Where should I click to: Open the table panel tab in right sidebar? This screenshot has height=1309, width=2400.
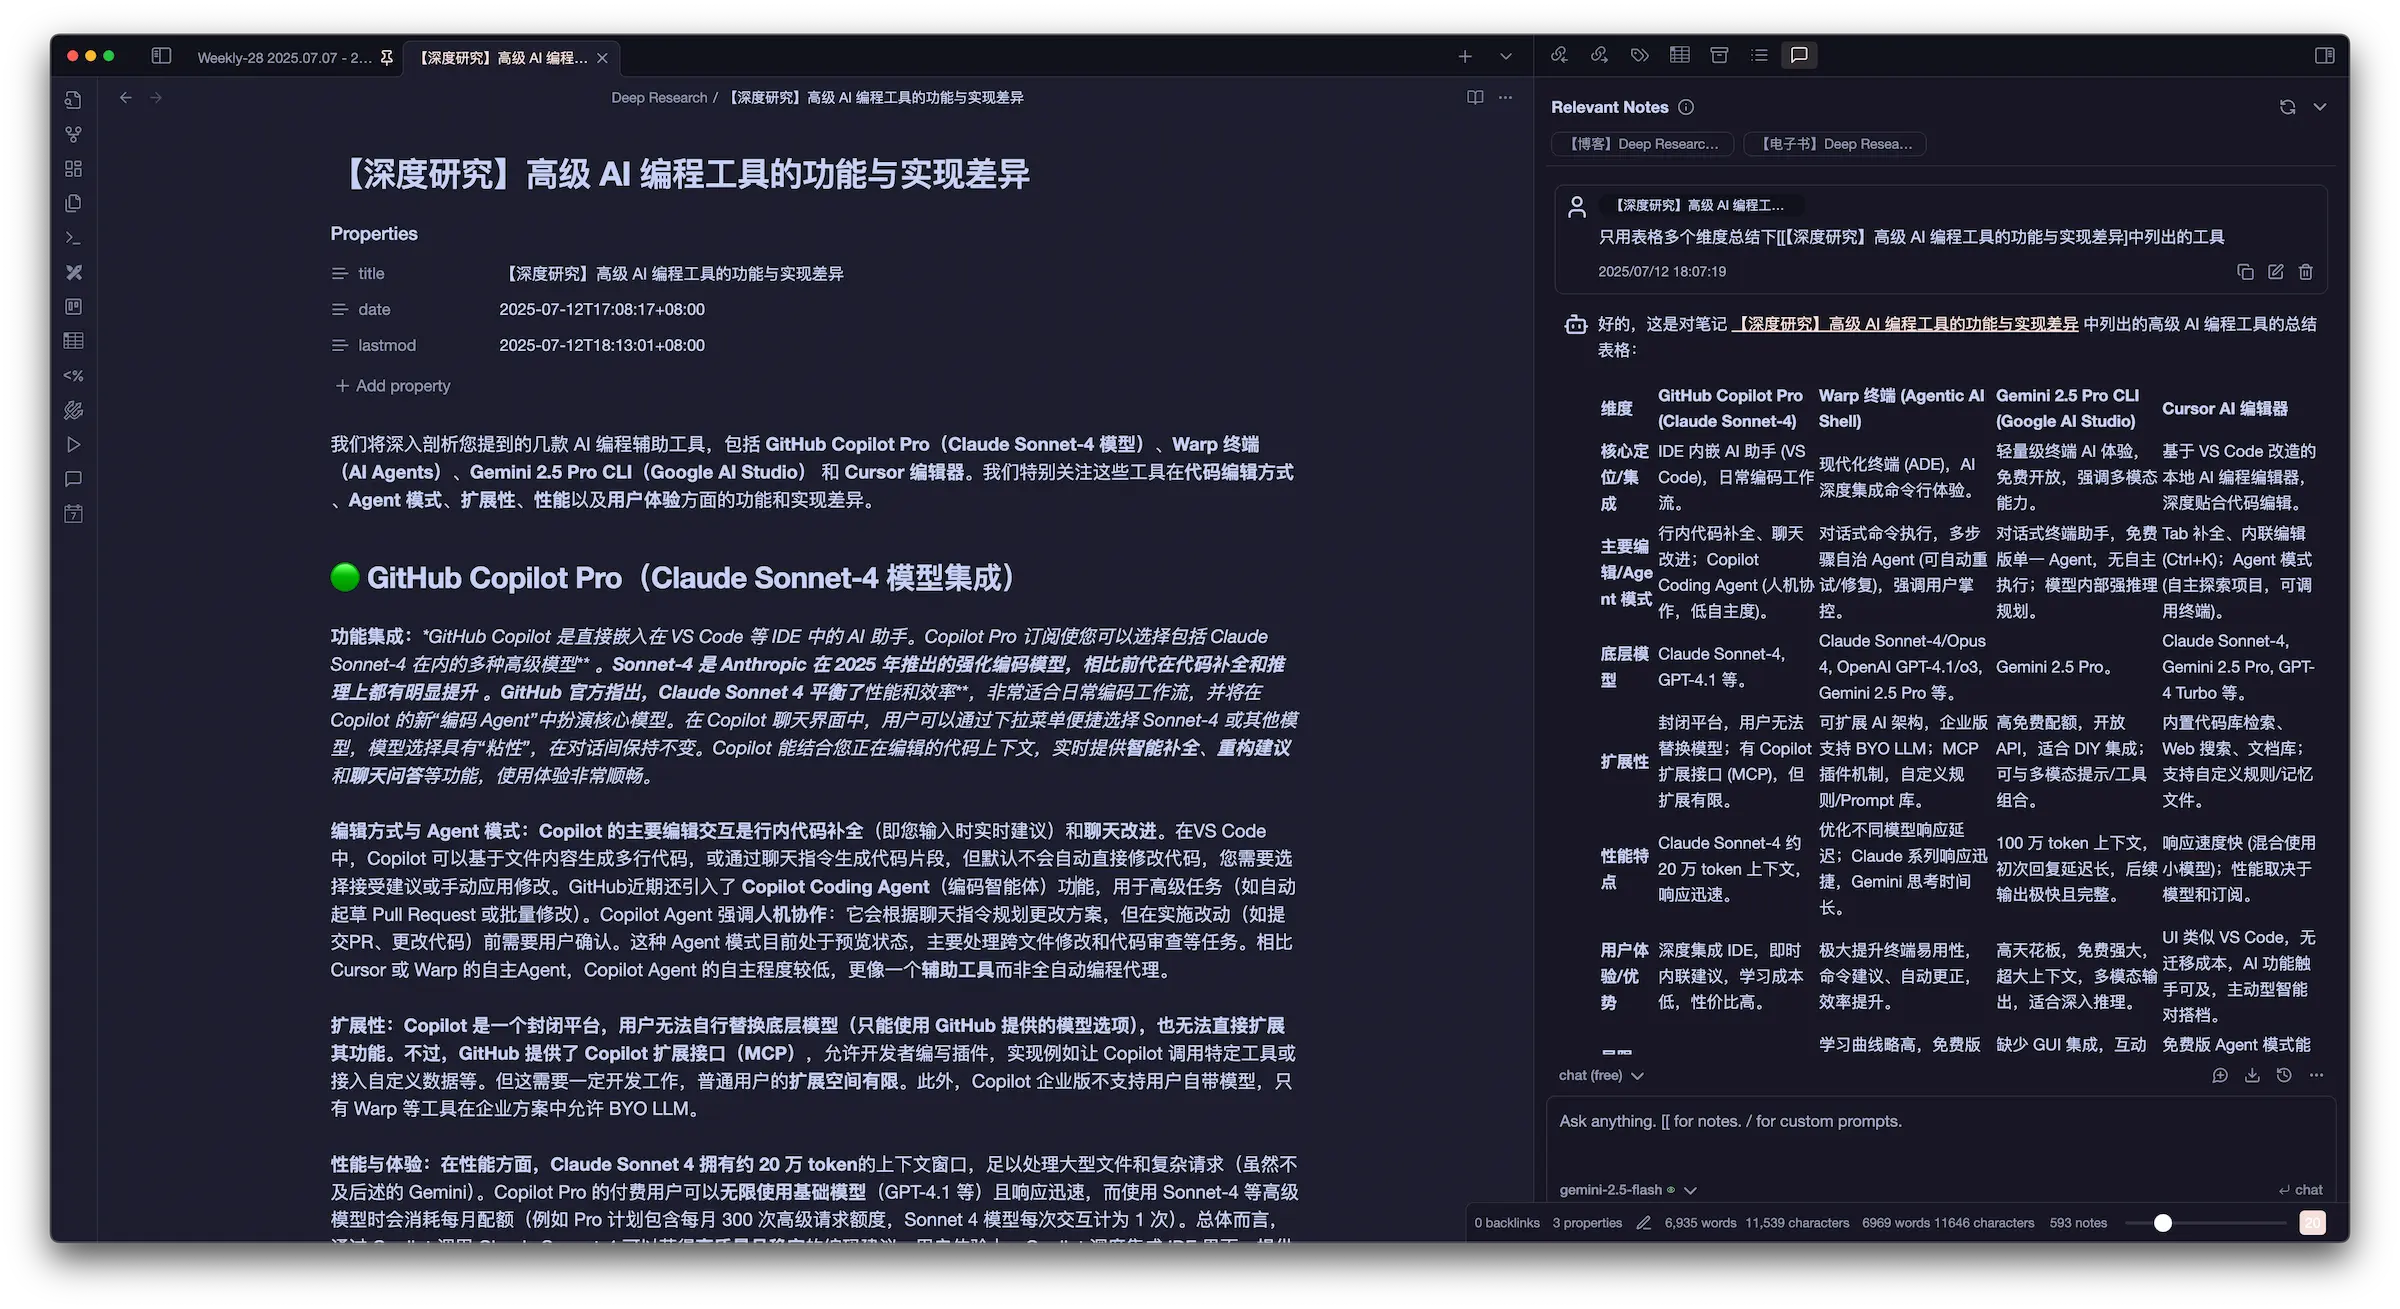[x=1680, y=55]
